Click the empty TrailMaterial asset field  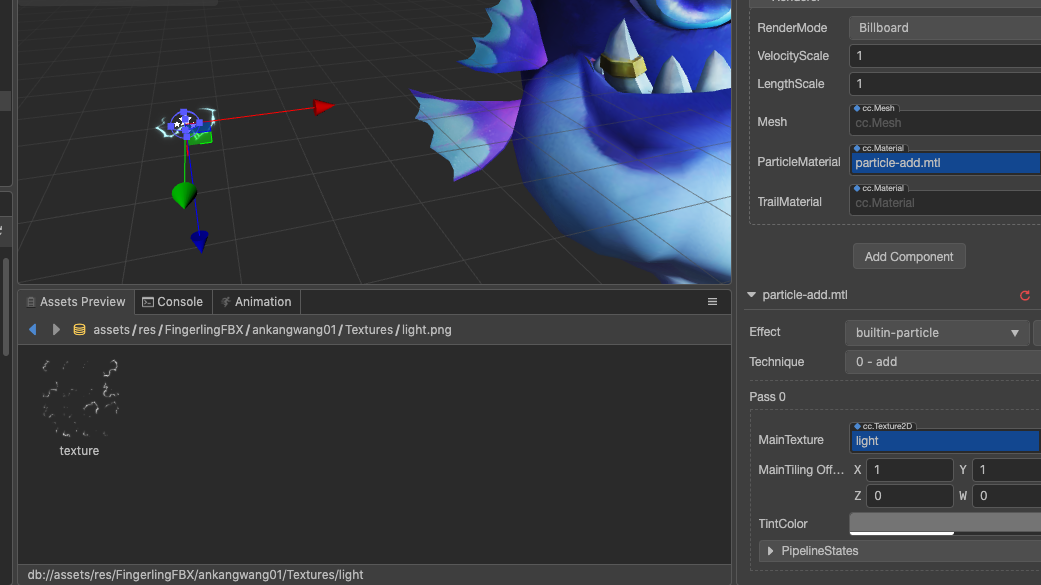click(945, 203)
